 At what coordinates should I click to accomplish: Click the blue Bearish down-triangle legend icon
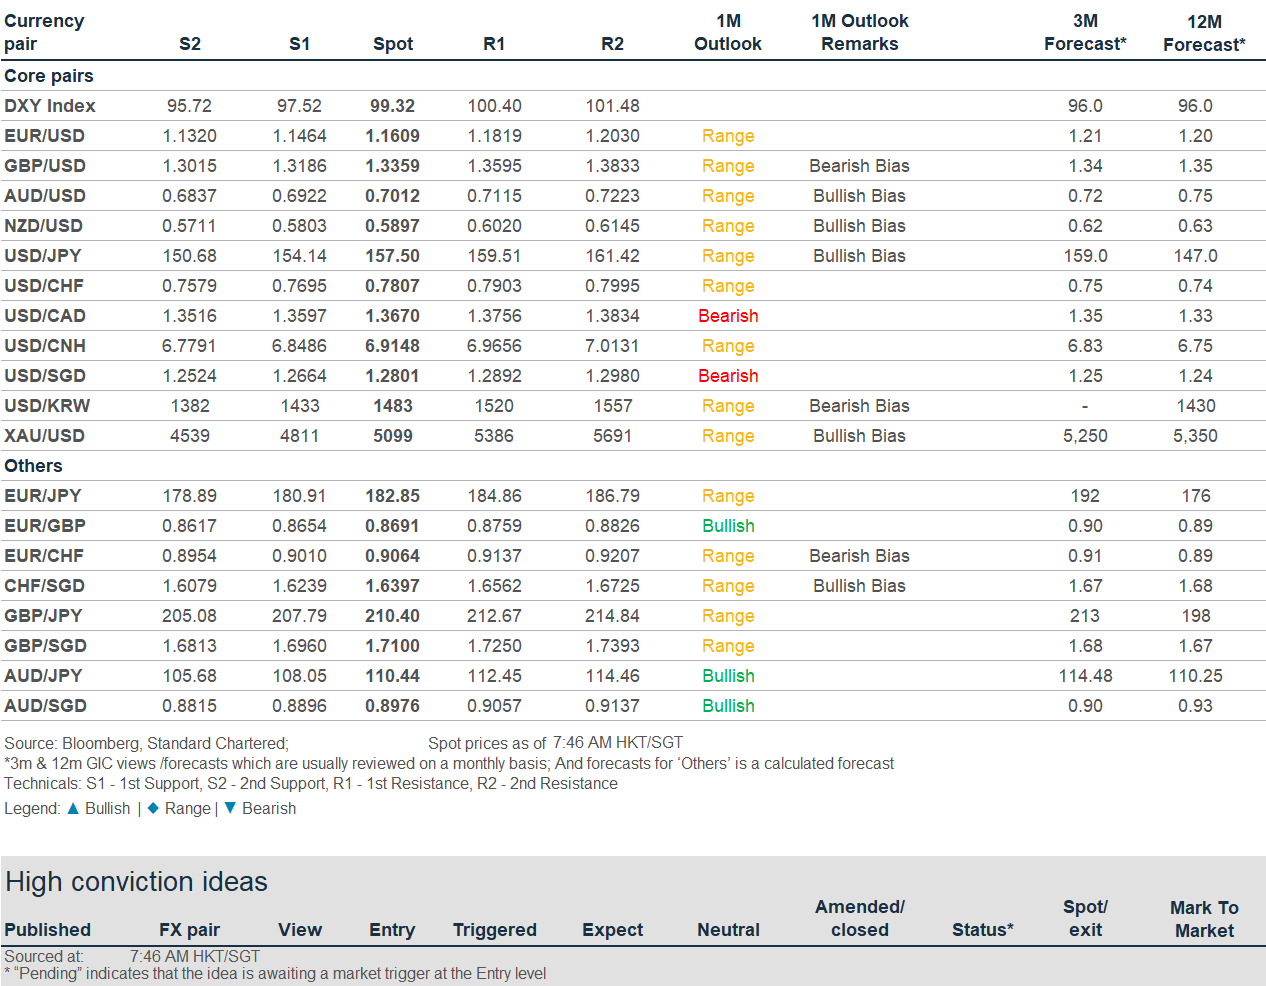point(230,808)
